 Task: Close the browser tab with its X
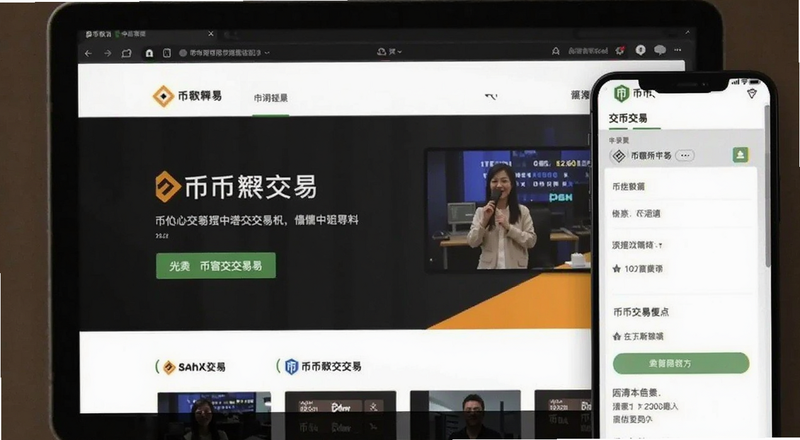[211, 34]
